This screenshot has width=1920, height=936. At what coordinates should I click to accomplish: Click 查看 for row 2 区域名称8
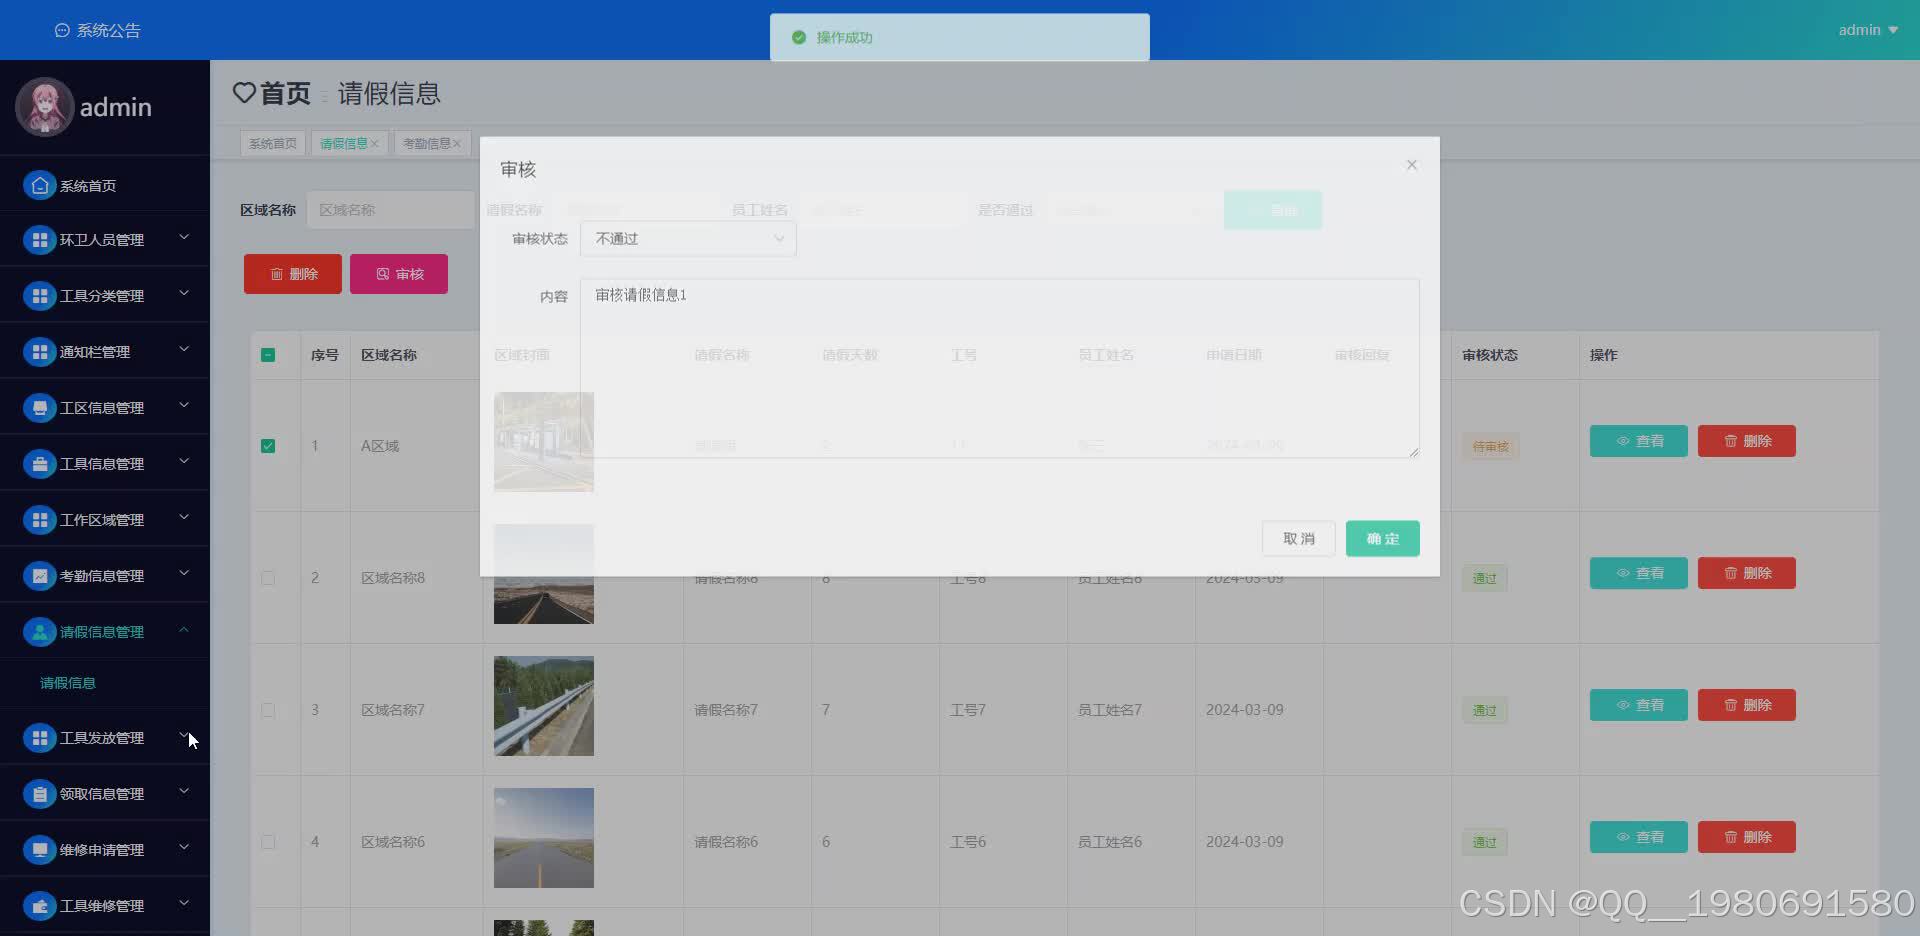(1639, 573)
